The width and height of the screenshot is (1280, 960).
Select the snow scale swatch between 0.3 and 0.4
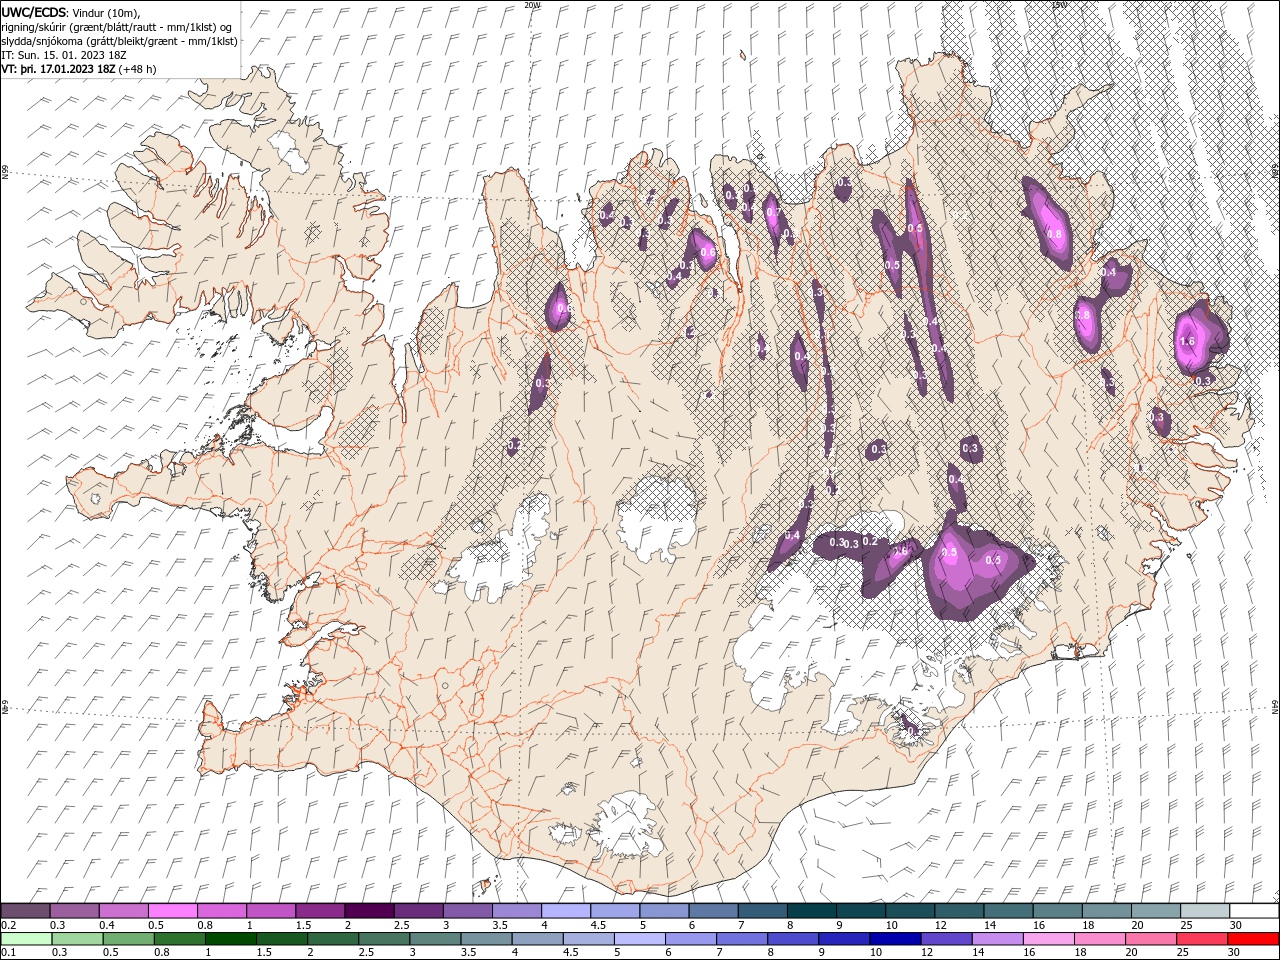[x=74, y=911]
